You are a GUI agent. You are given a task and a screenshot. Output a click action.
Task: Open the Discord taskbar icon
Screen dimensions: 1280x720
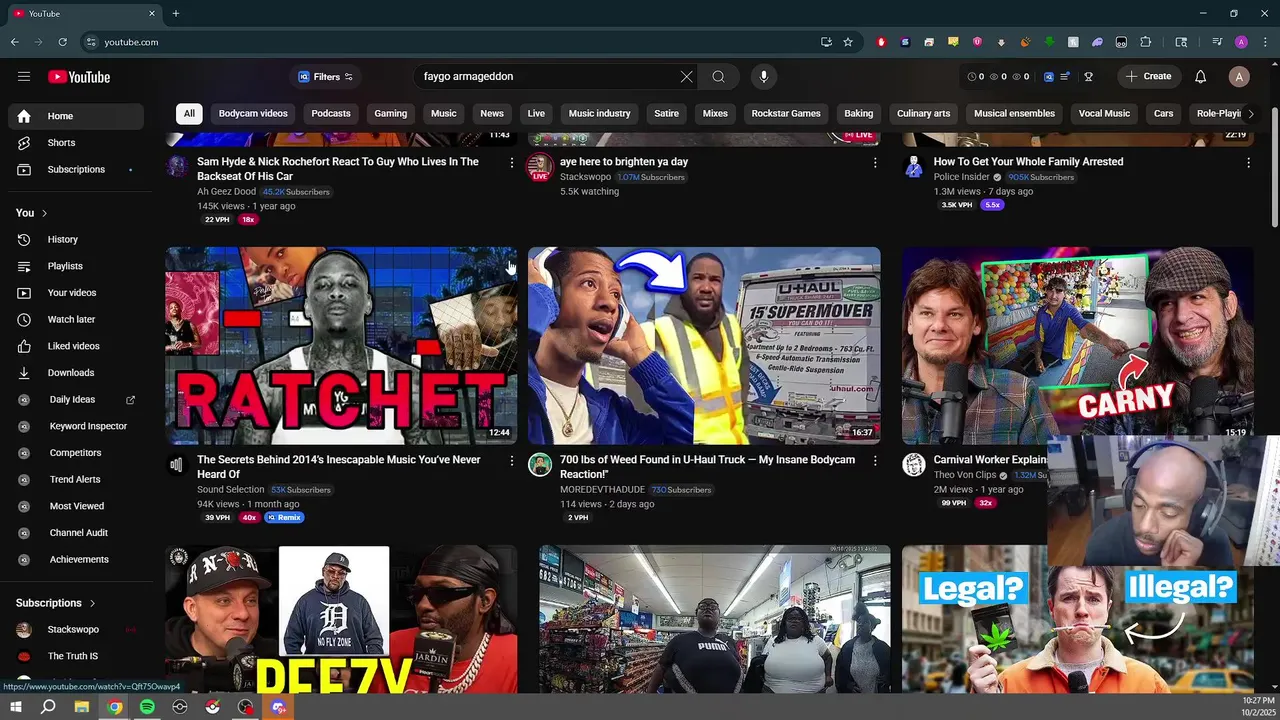point(279,707)
